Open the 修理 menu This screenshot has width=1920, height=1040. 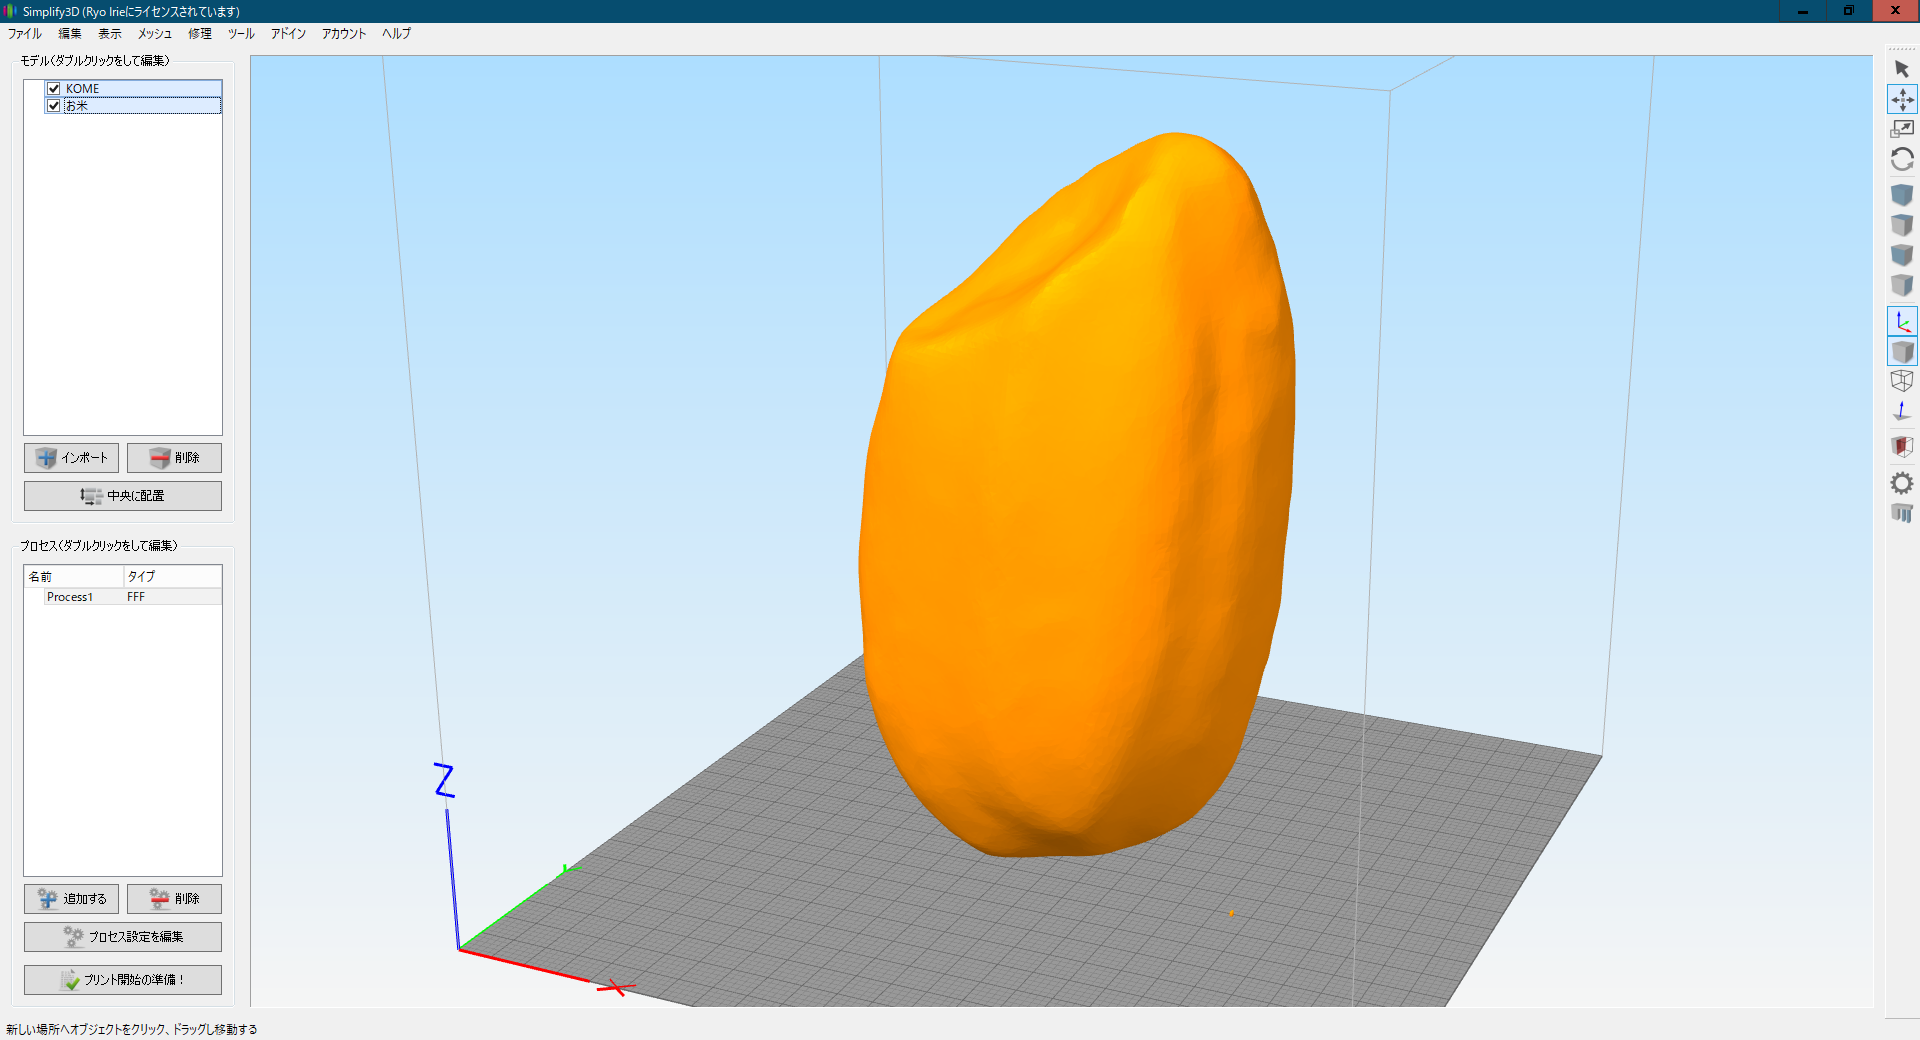[200, 34]
